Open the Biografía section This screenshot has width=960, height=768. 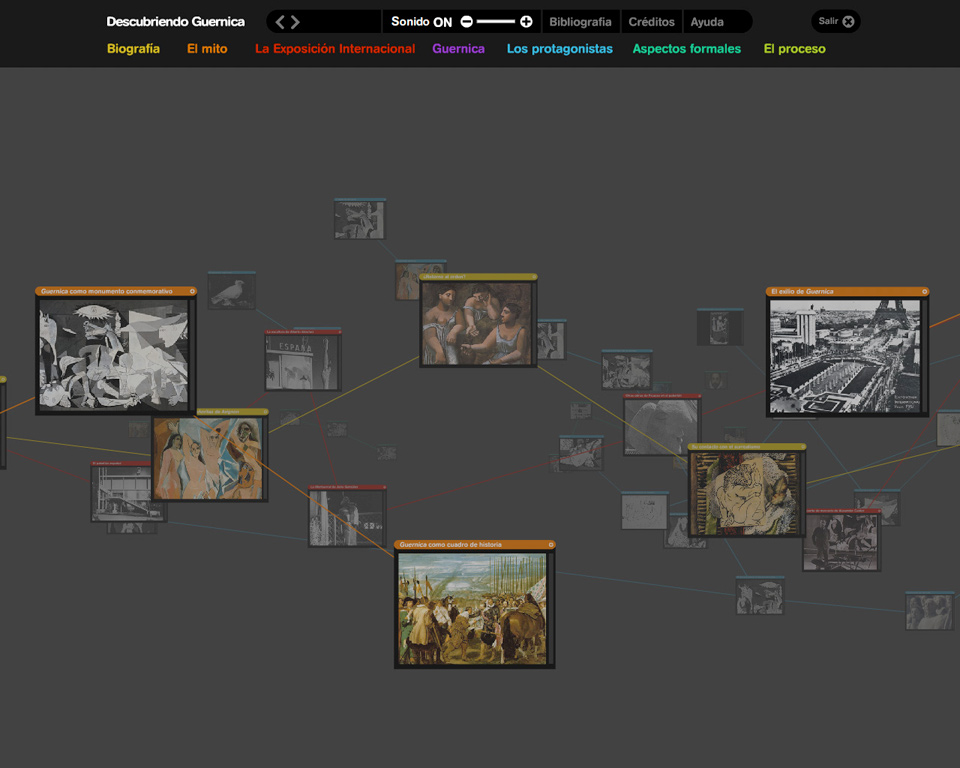tap(133, 49)
